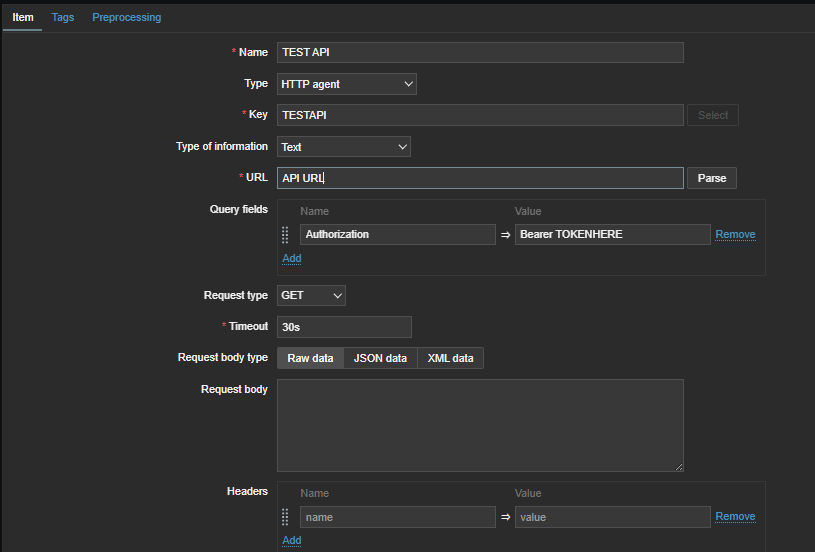Image resolution: width=815 pixels, height=552 pixels.
Task: Select Raw data request body type
Action: [310, 358]
